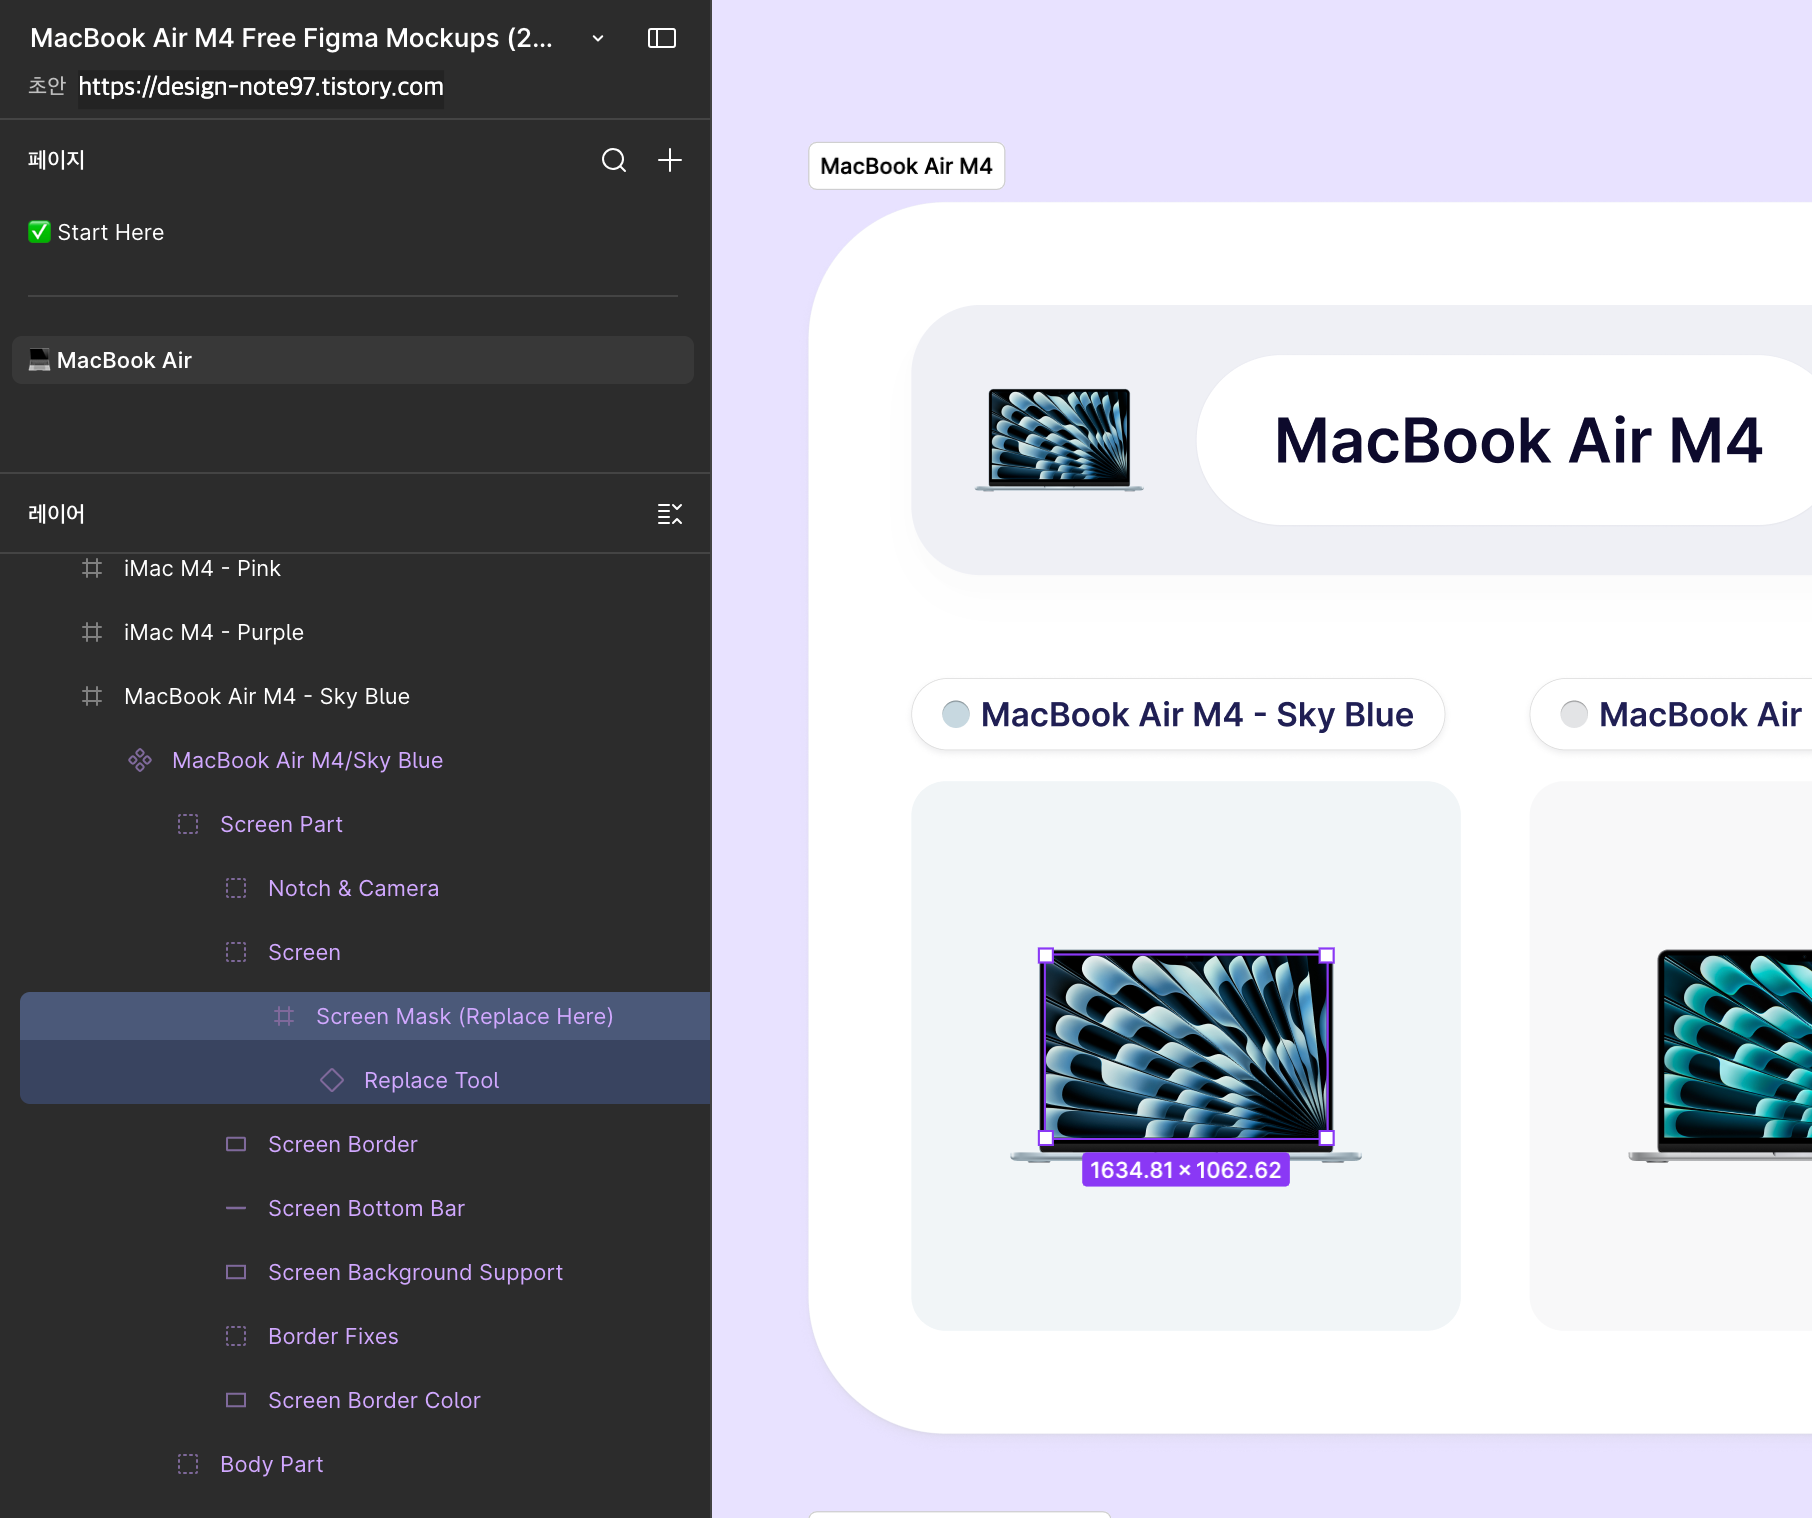Add a new page with plus icon
The height and width of the screenshot is (1518, 1812).
[x=670, y=160]
